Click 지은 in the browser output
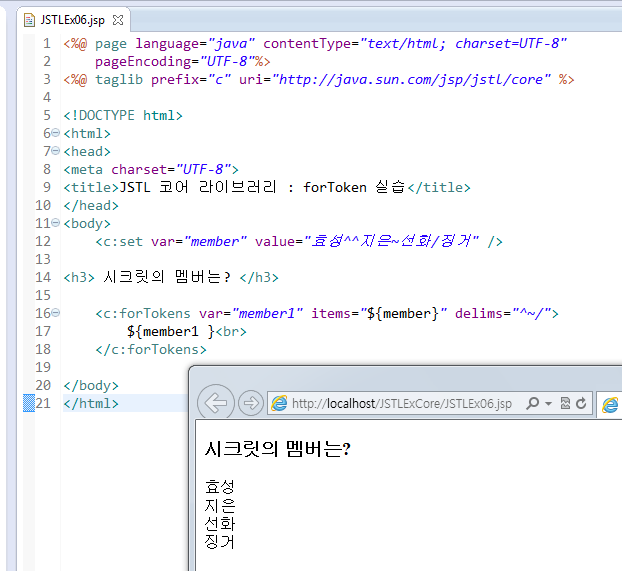Screen dimensions: 622x571 [220, 505]
